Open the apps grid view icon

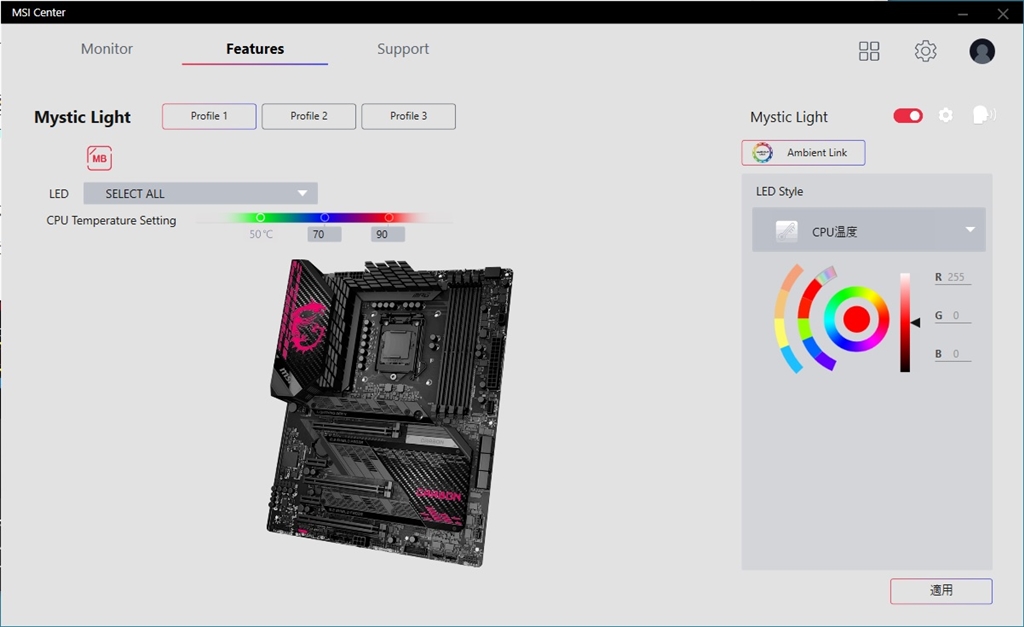(x=869, y=51)
